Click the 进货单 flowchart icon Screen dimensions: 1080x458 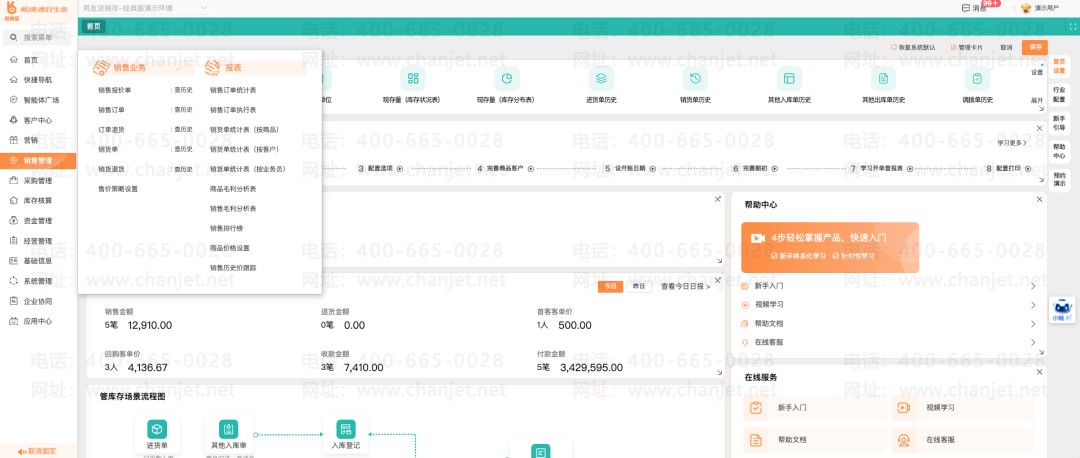coord(157,429)
